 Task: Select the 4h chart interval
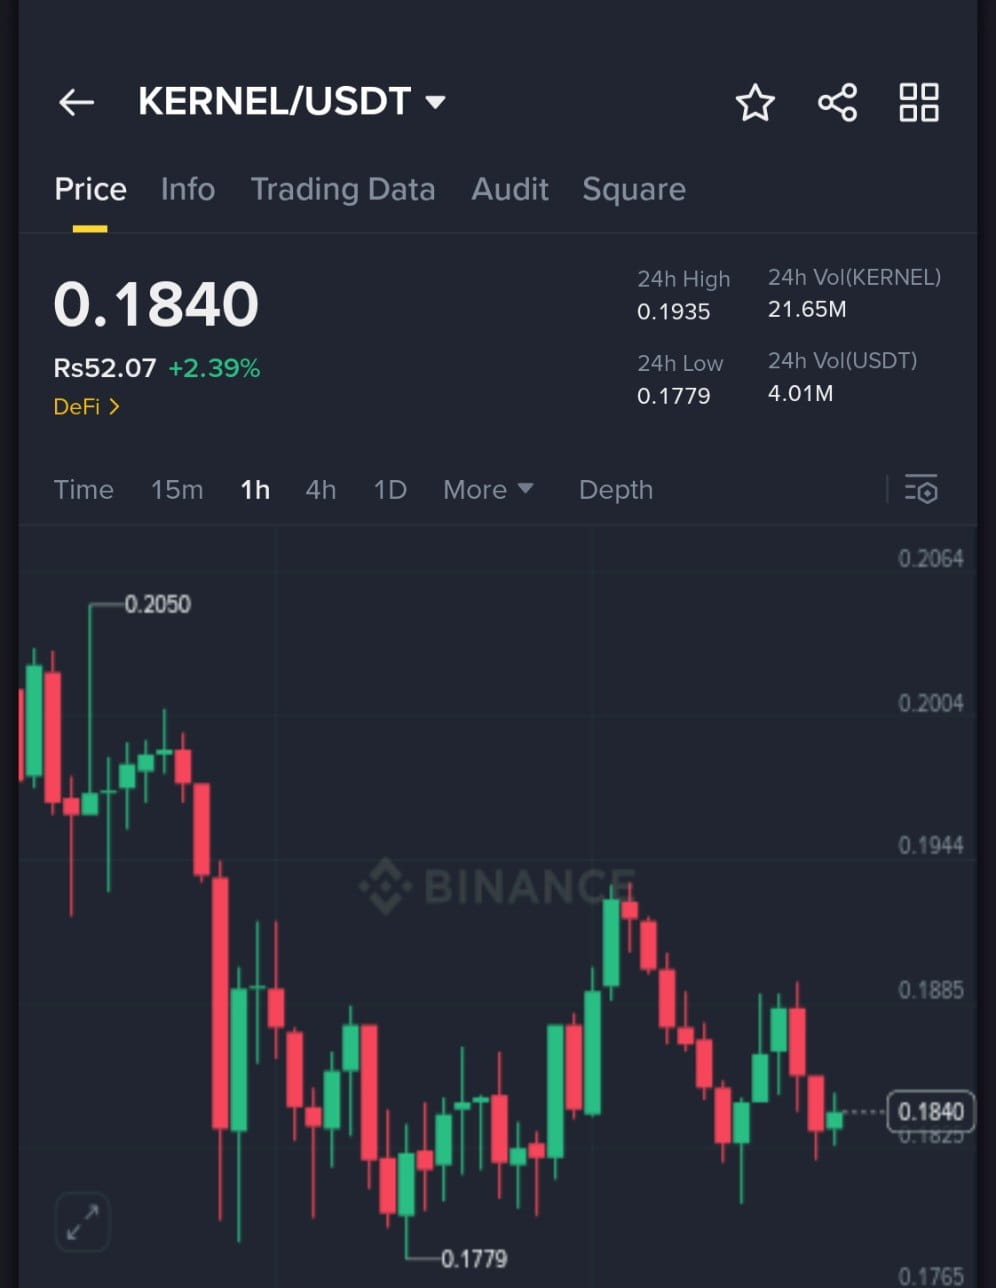(x=321, y=490)
